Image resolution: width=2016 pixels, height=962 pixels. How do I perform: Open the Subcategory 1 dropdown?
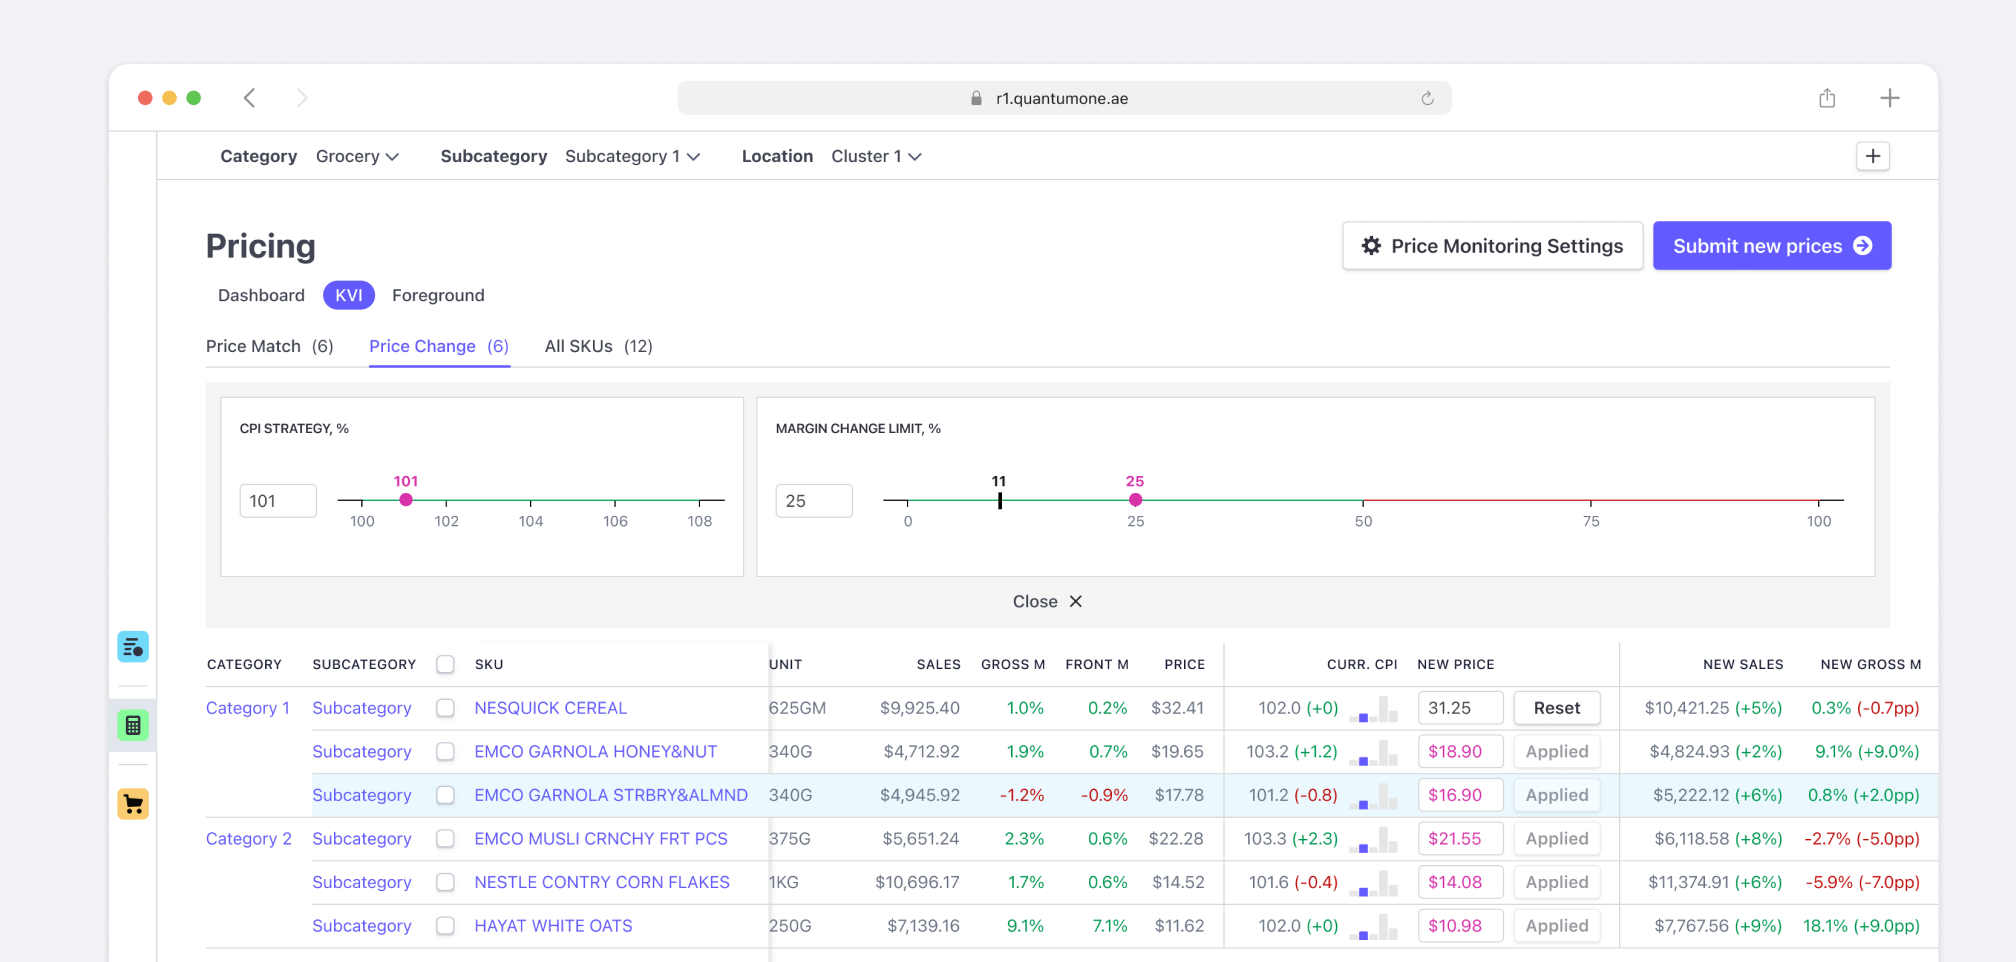point(632,156)
